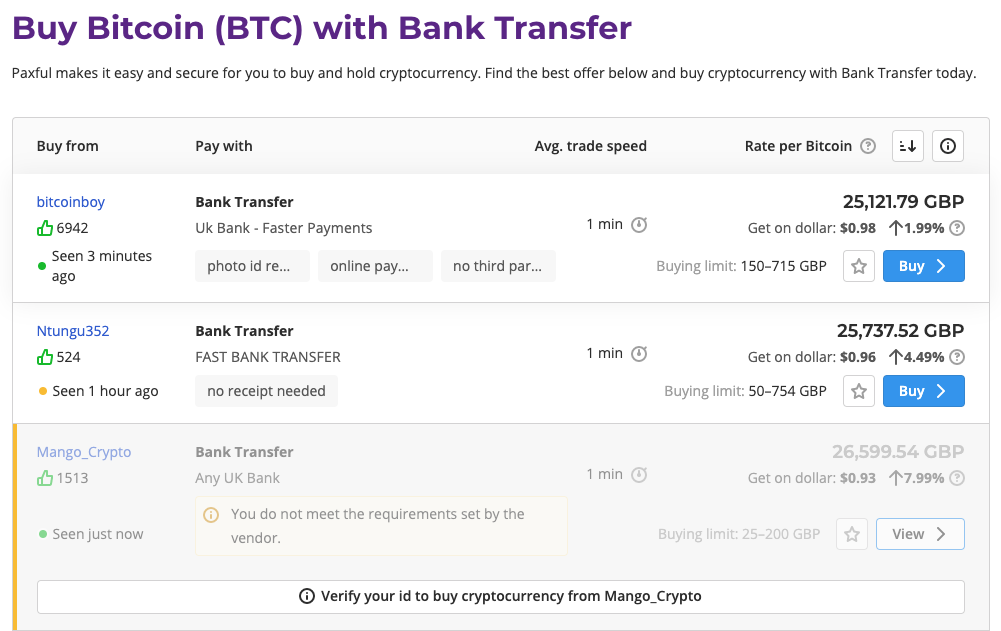The width and height of the screenshot is (1001, 631).
Task: Click help icon beside 4.49% markup
Action: pos(956,357)
